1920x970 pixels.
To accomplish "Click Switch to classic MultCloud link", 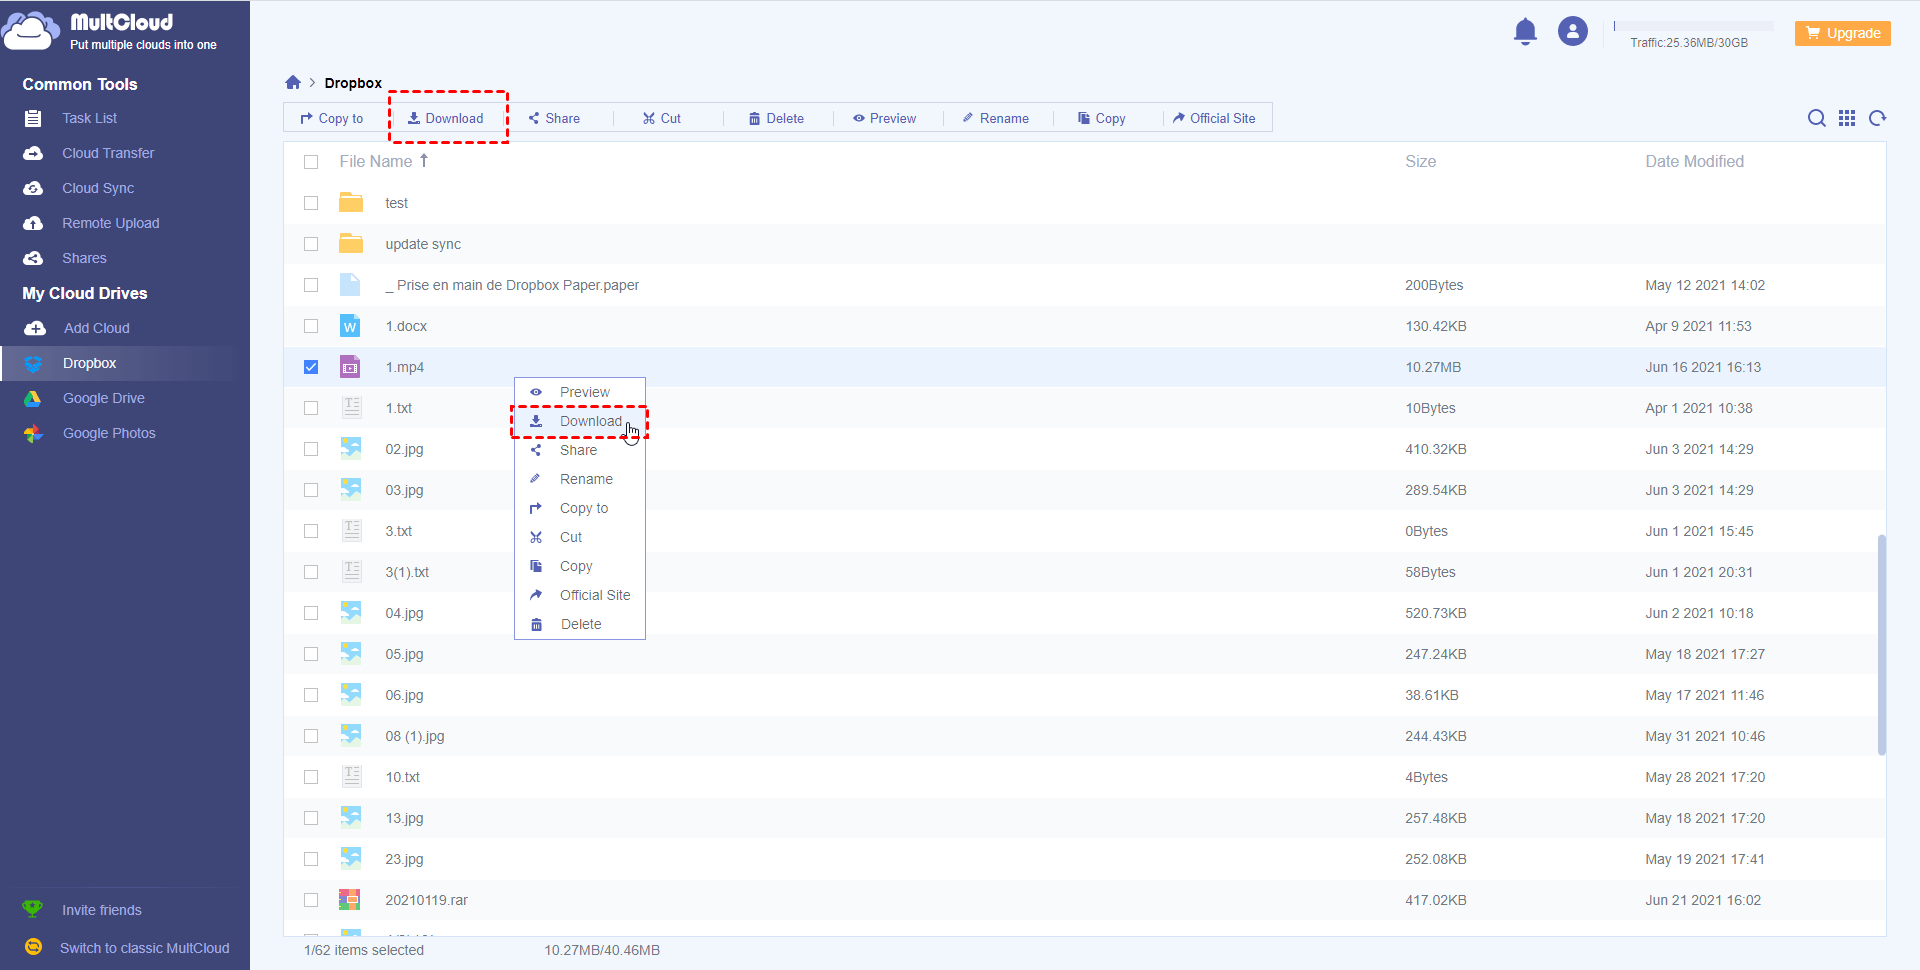I will [x=144, y=948].
